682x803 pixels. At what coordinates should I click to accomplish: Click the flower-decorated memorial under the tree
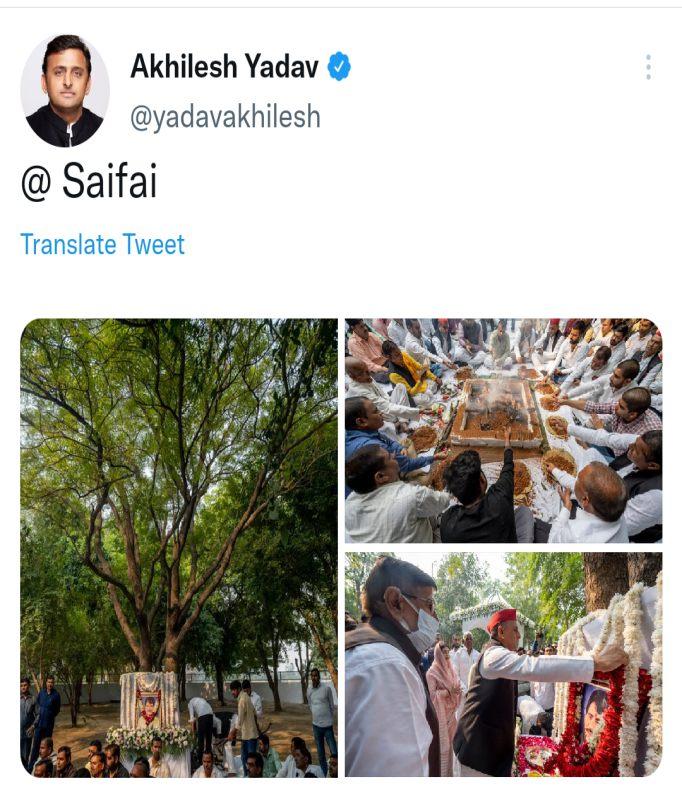click(x=148, y=712)
